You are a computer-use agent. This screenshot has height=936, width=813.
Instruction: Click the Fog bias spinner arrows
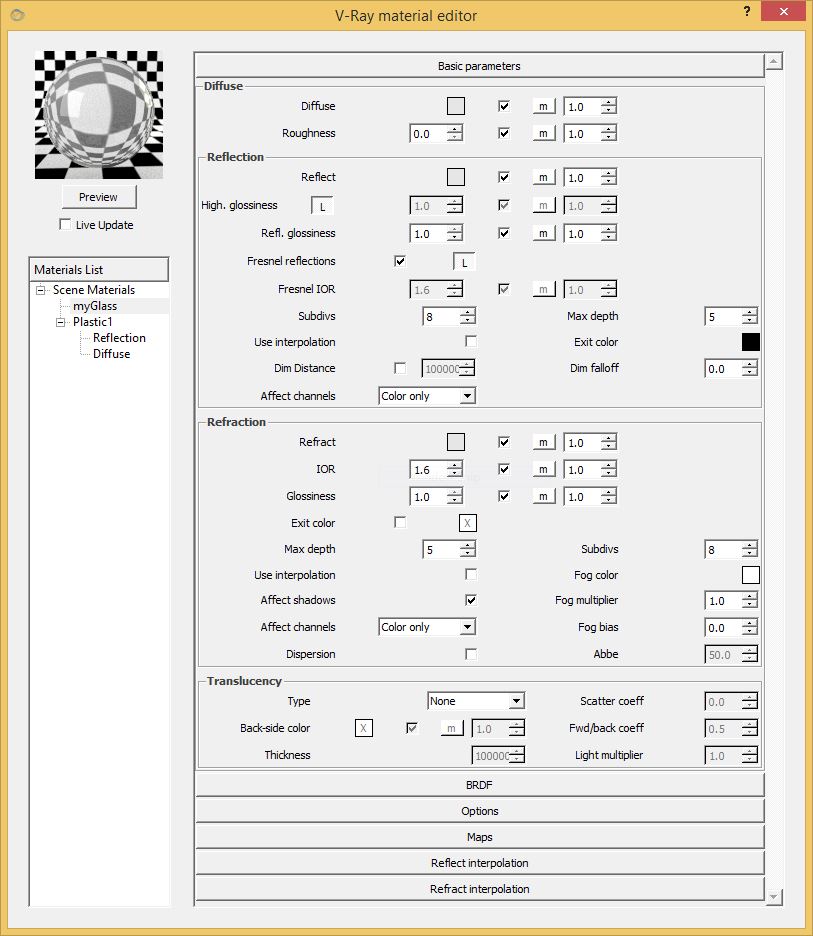coord(750,627)
